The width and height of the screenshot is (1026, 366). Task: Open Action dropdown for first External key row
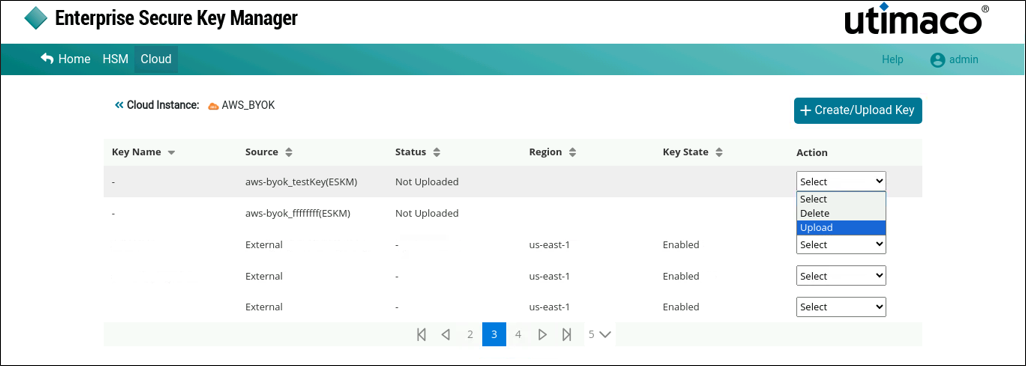click(841, 245)
